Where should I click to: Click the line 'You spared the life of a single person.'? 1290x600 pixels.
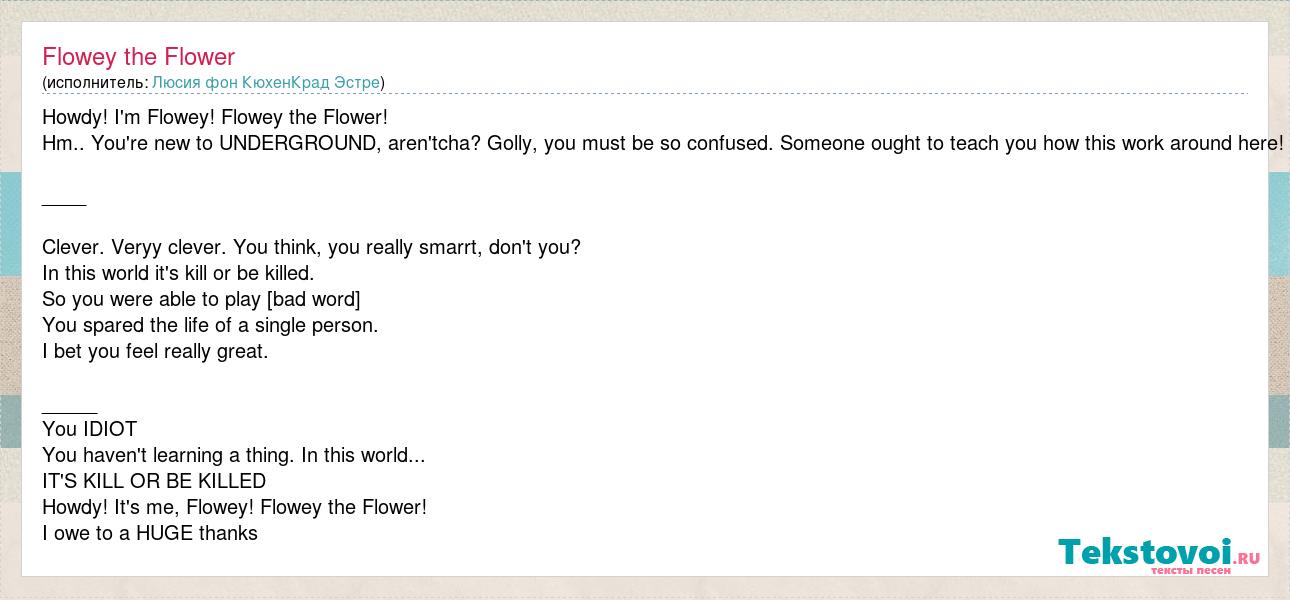pyautogui.click(x=210, y=325)
